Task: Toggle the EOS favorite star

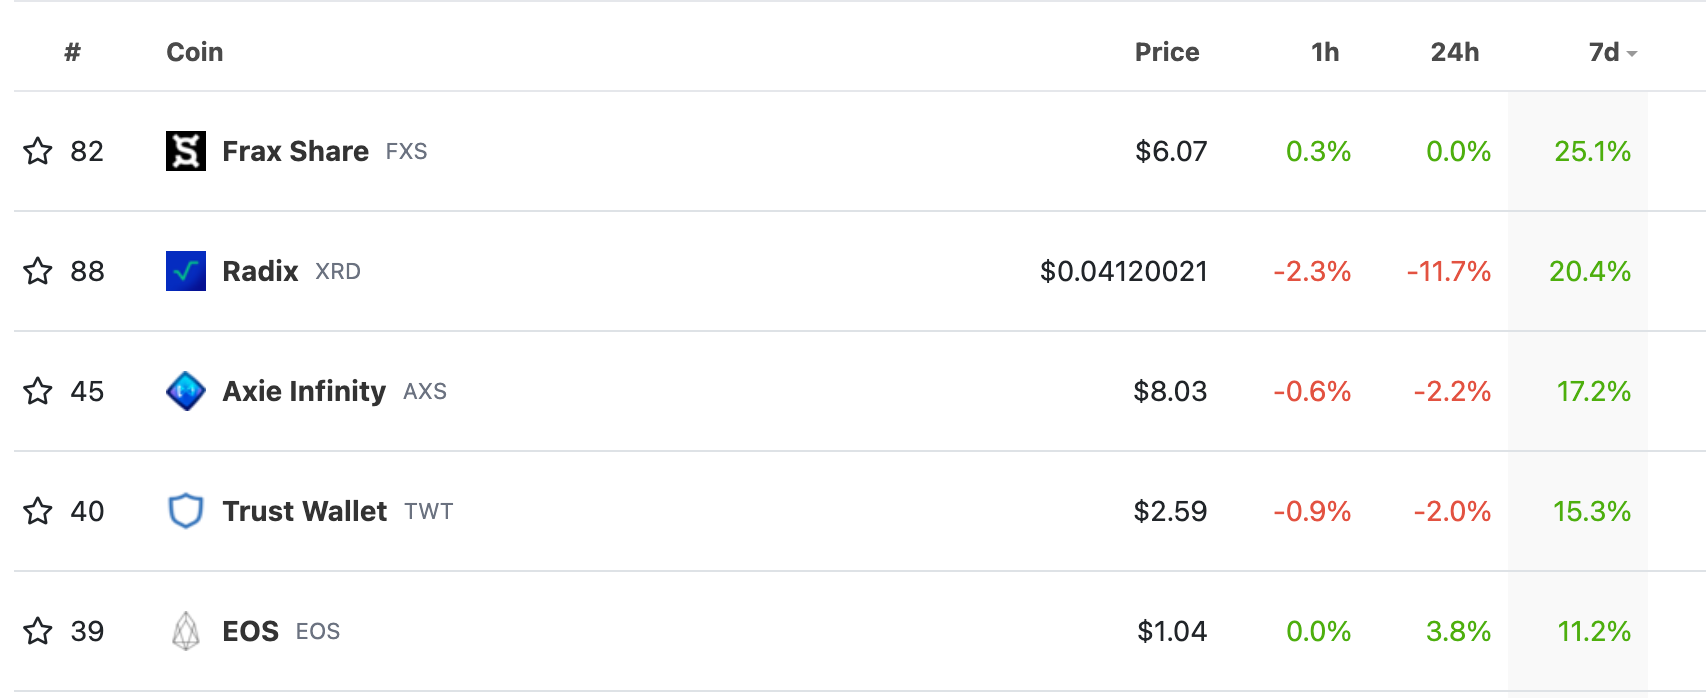Action: click(x=38, y=631)
